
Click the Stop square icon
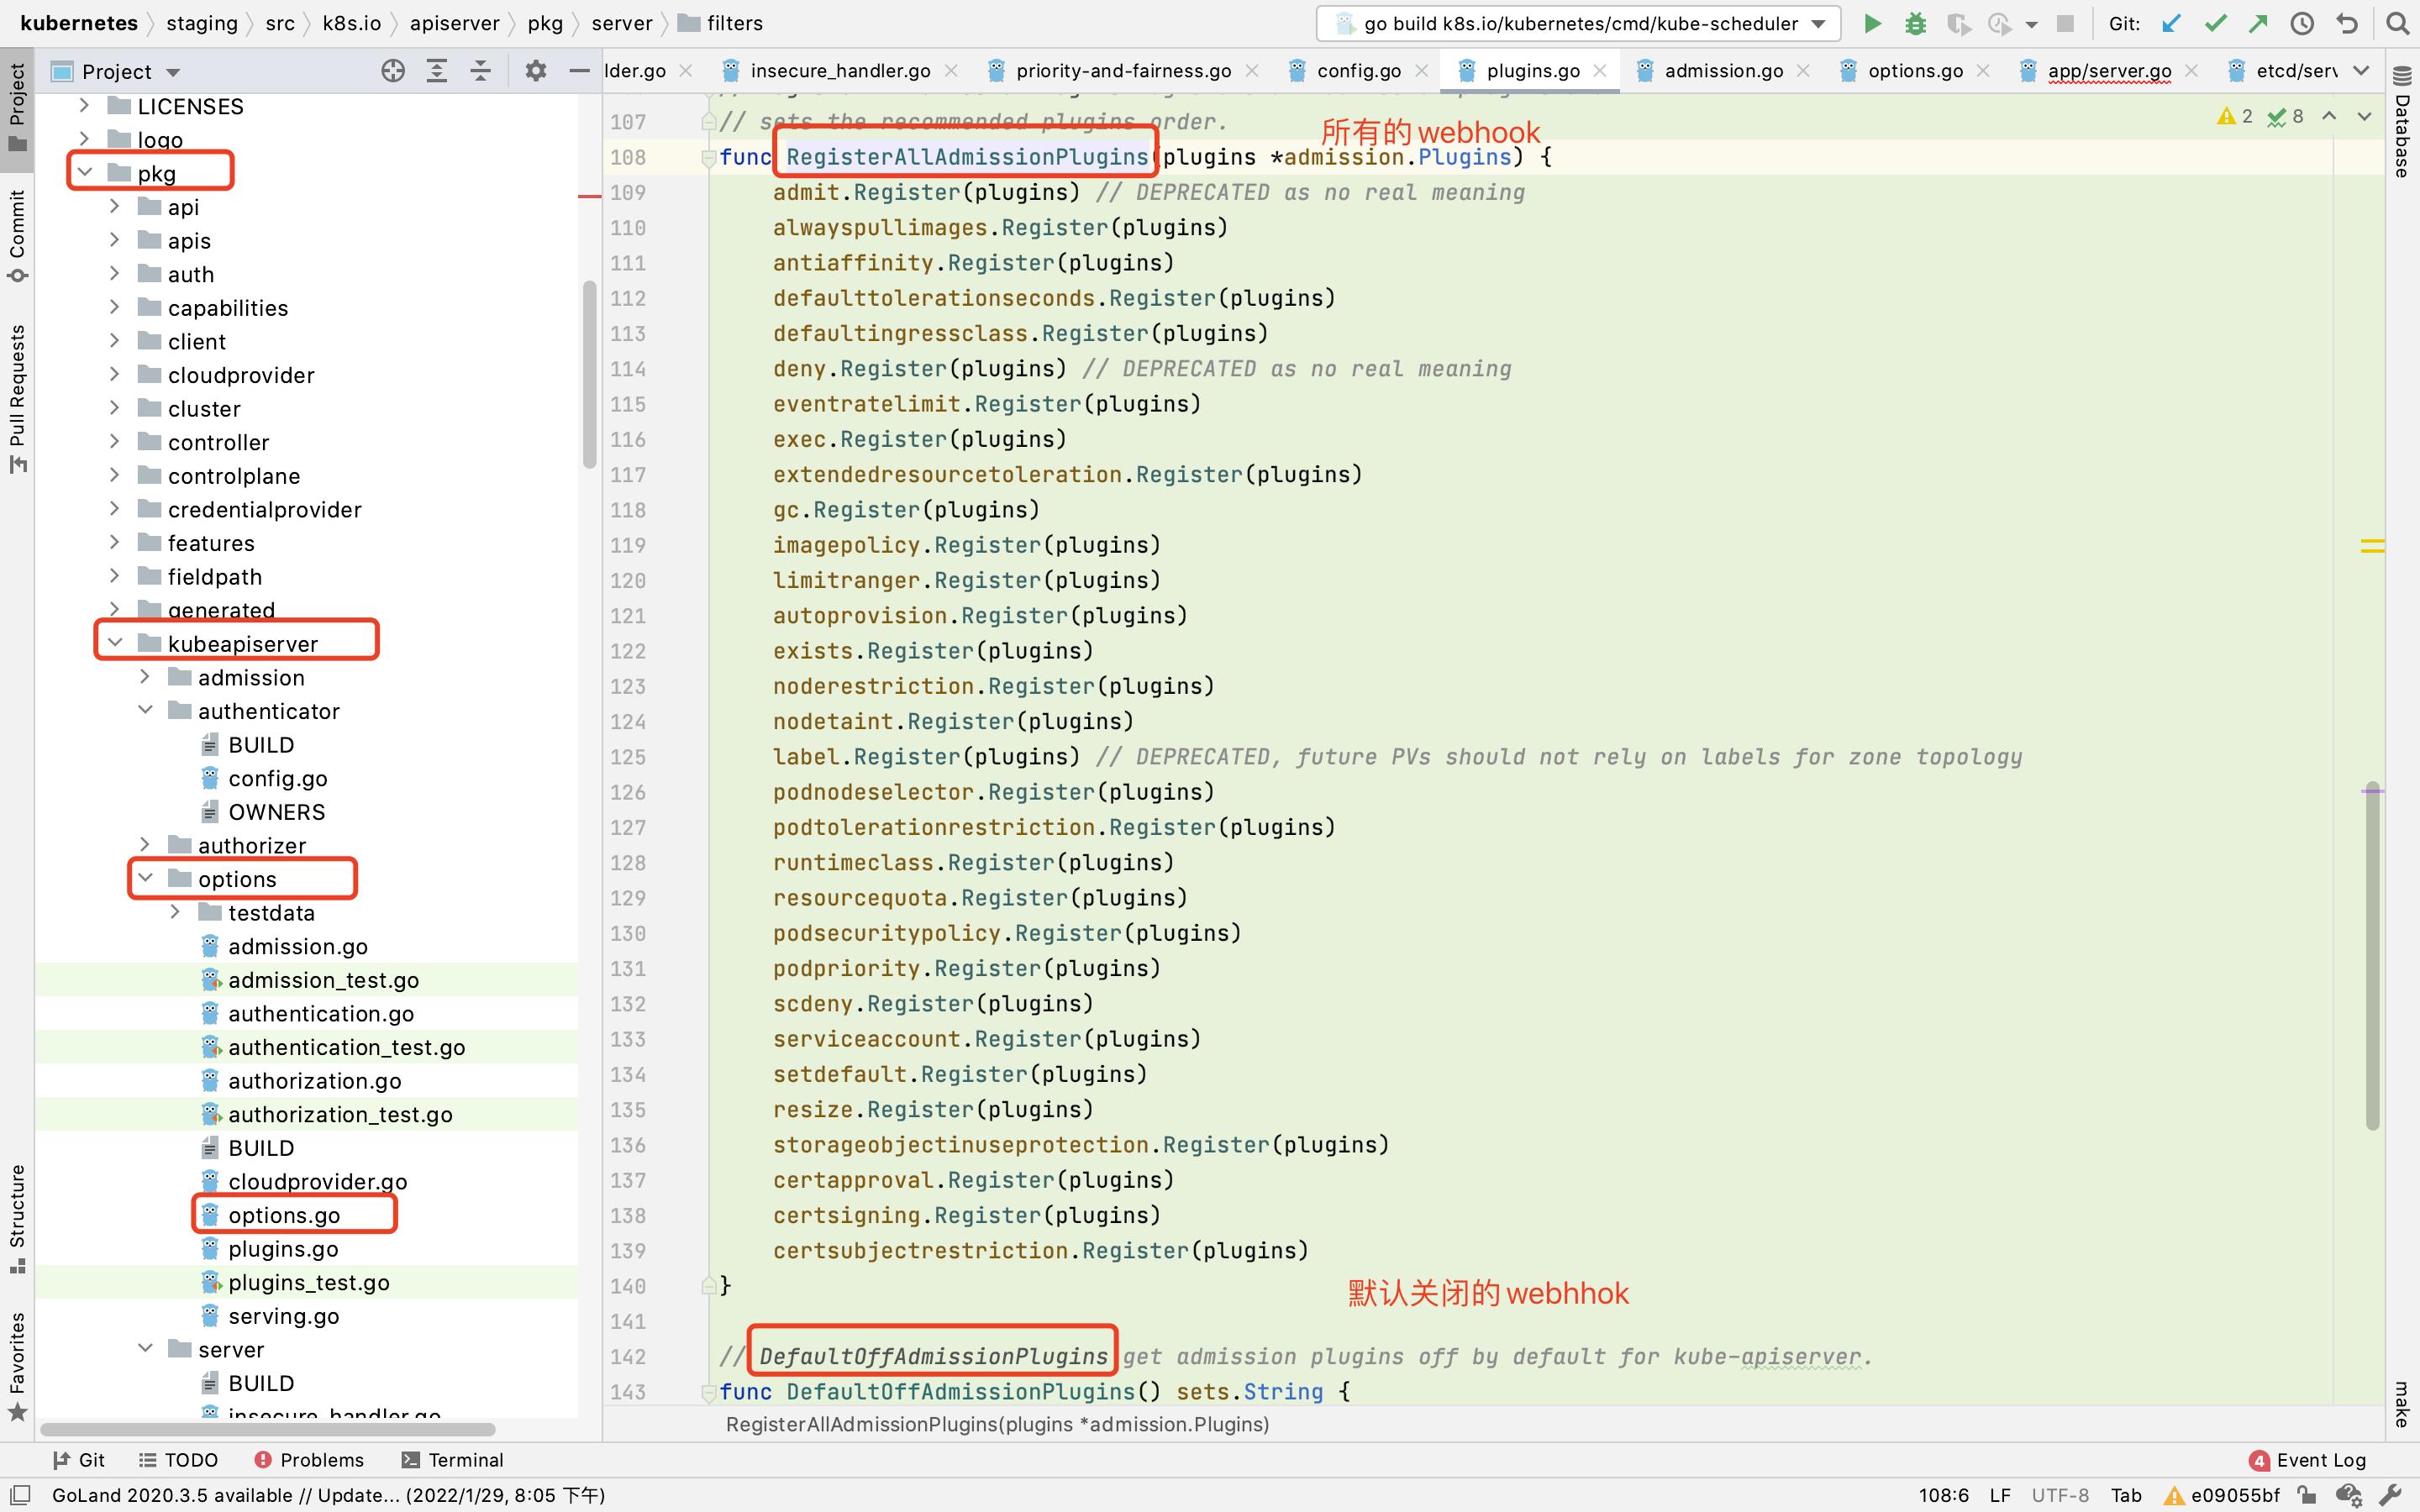coord(2064,23)
